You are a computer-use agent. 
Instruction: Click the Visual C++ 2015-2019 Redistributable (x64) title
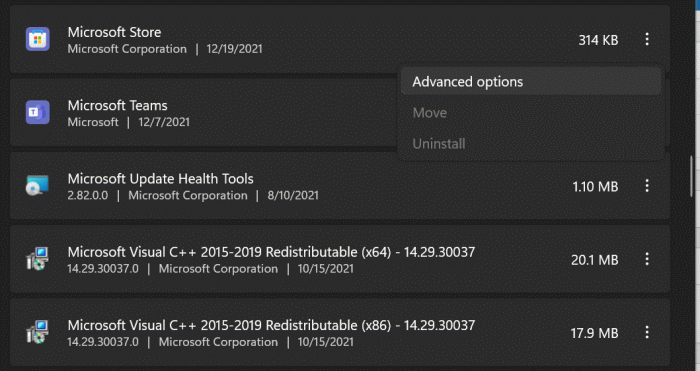coord(271,252)
